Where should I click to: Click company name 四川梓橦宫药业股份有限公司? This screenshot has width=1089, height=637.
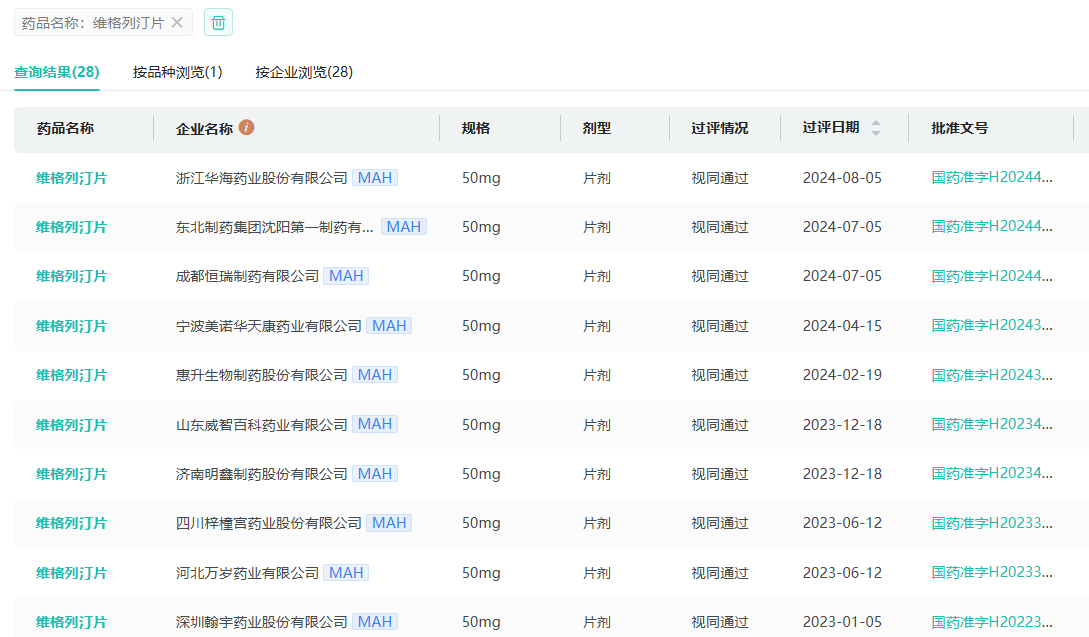[x=268, y=523]
